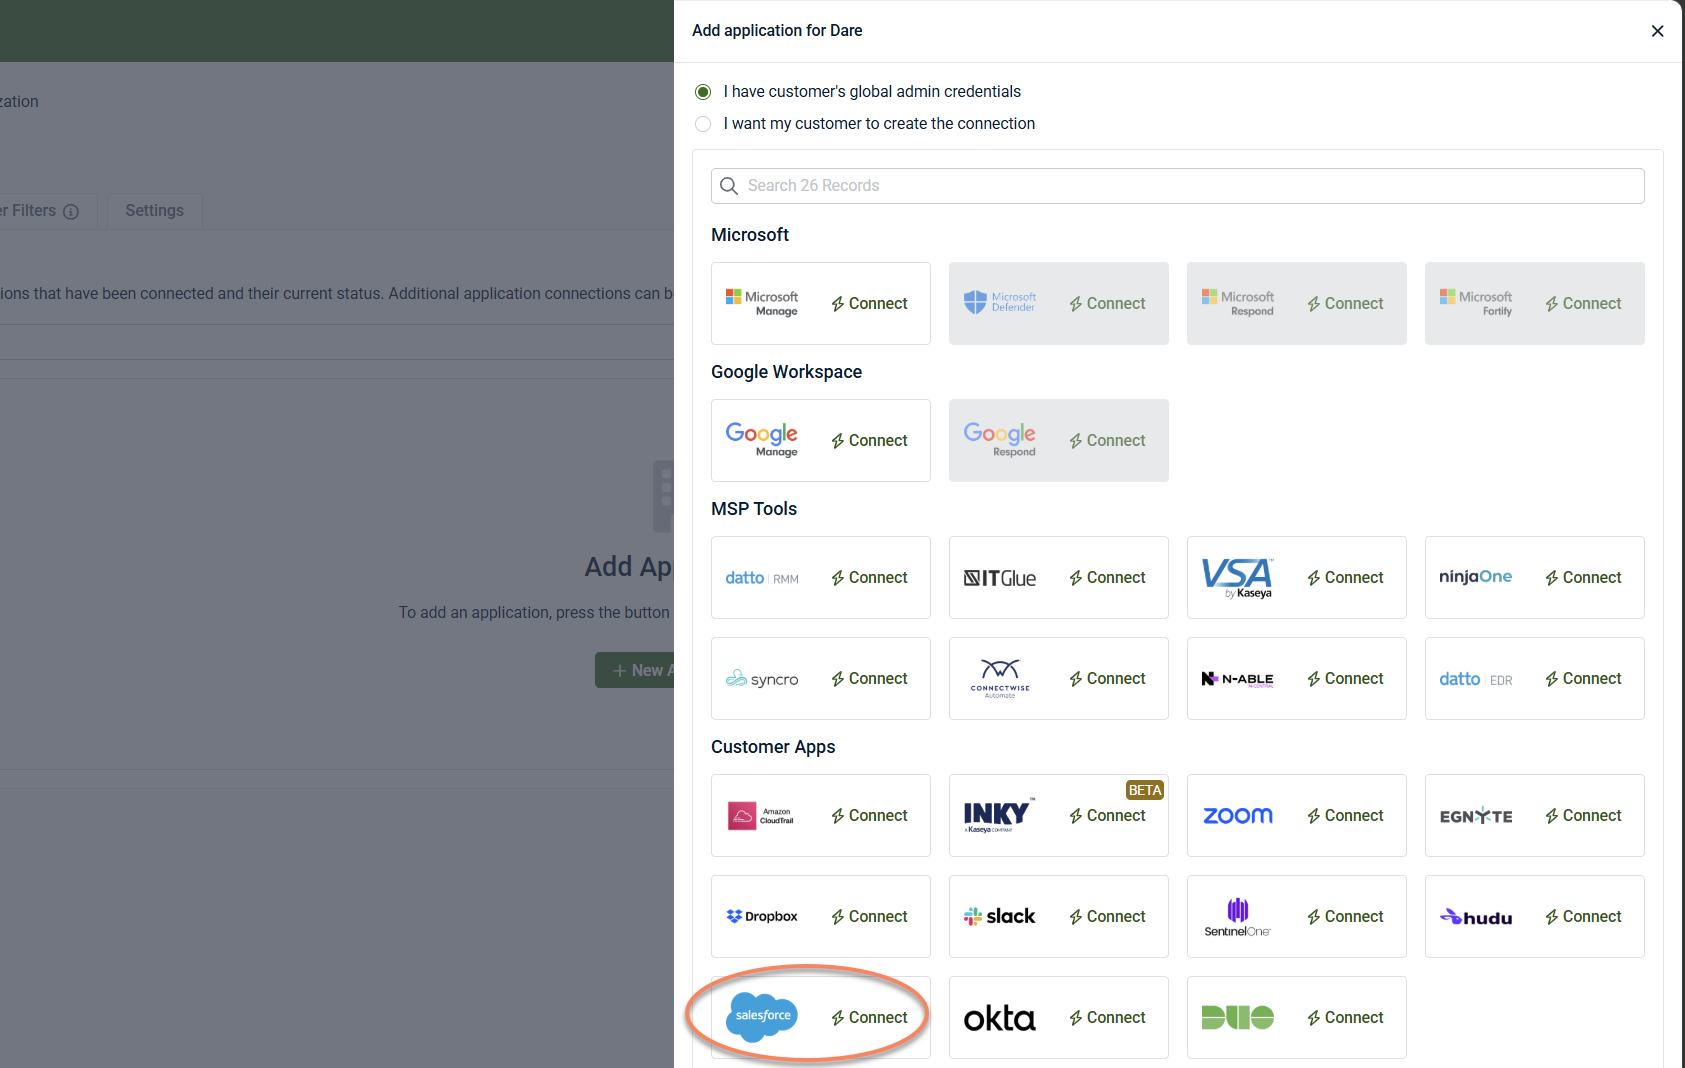Click the Dropbox logo
The width and height of the screenshot is (1685, 1068).
point(762,917)
